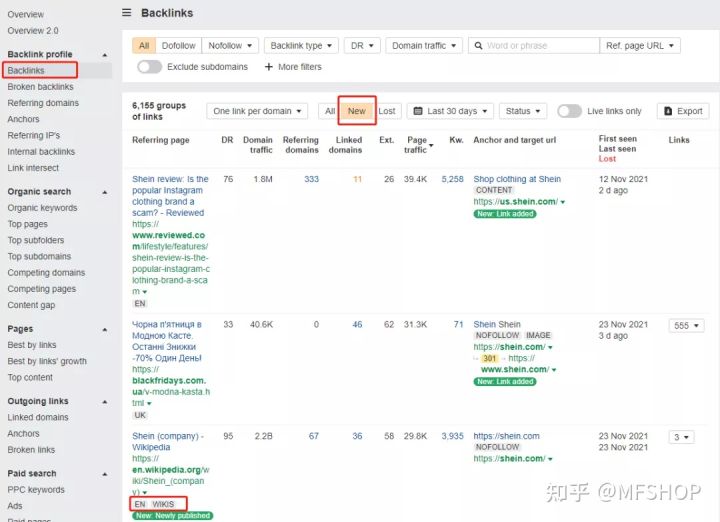Image resolution: width=720 pixels, height=522 pixels.
Task: Sort by Page traffic column header
Action: point(417,145)
